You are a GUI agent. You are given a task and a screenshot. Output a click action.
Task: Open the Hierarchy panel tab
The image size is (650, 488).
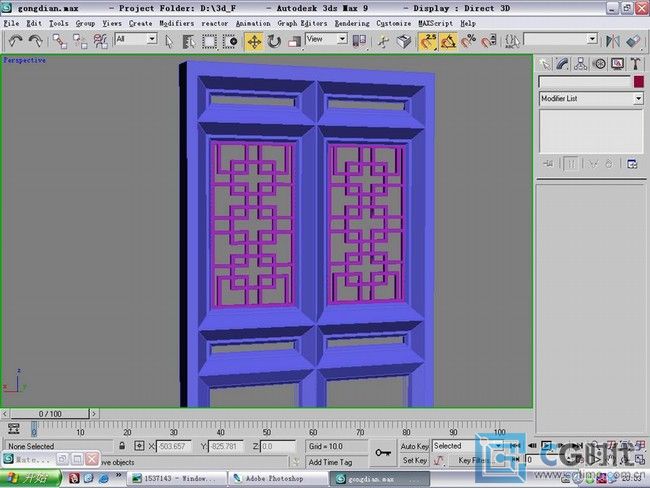tap(581, 63)
